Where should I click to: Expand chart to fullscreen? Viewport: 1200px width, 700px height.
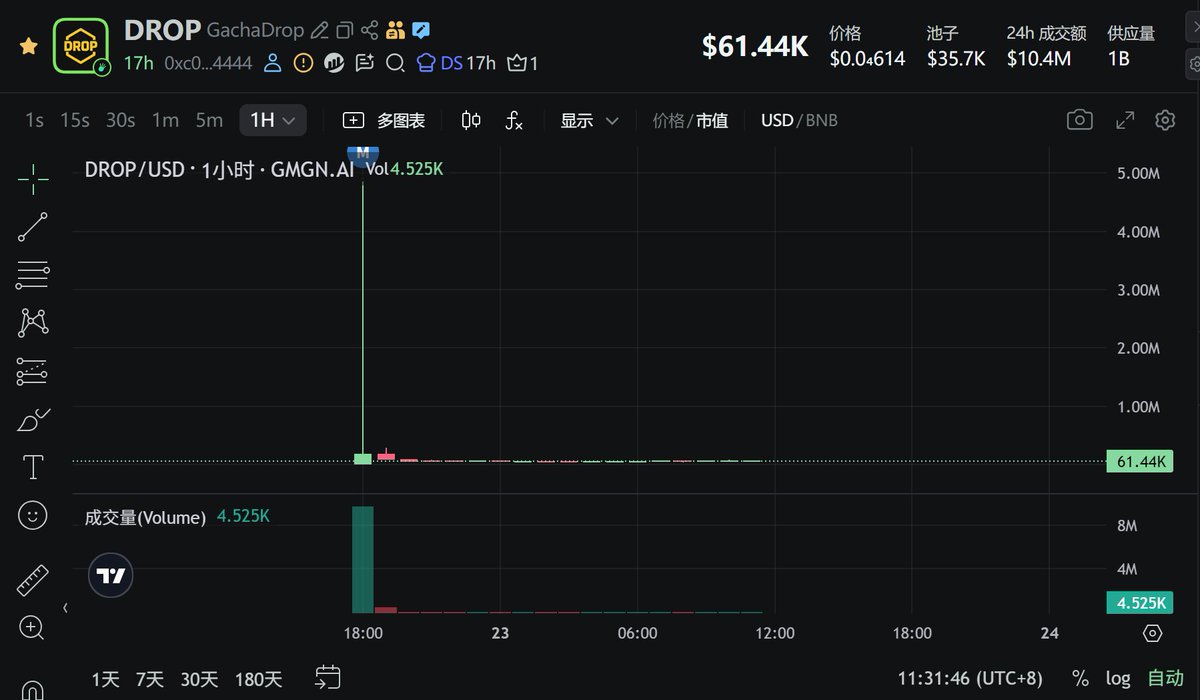point(1125,120)
